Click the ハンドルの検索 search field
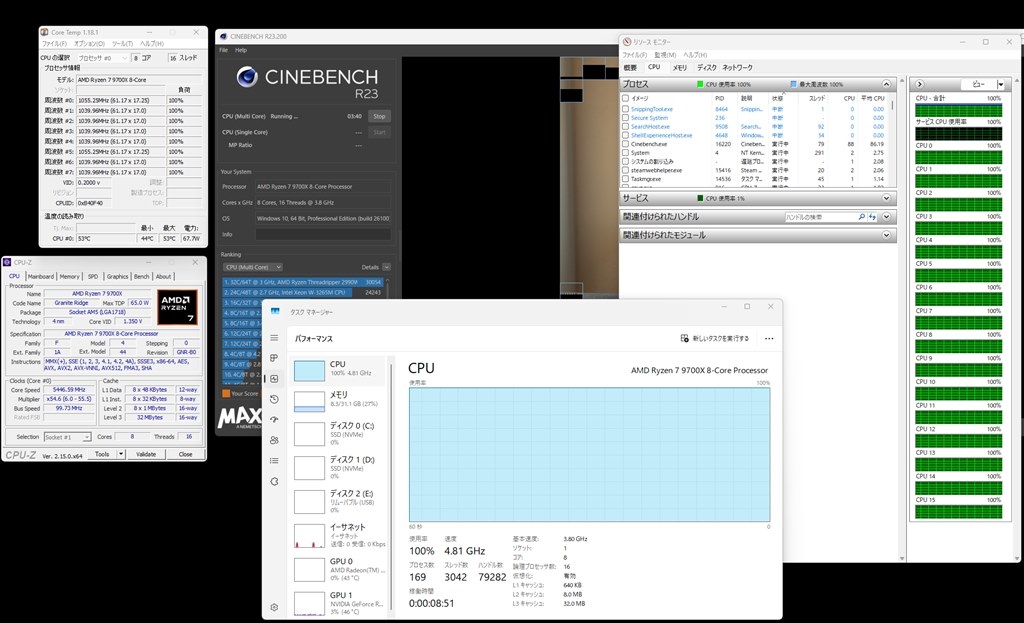The width and height of the screenshot is (1024, 623). tap(820, 217)
